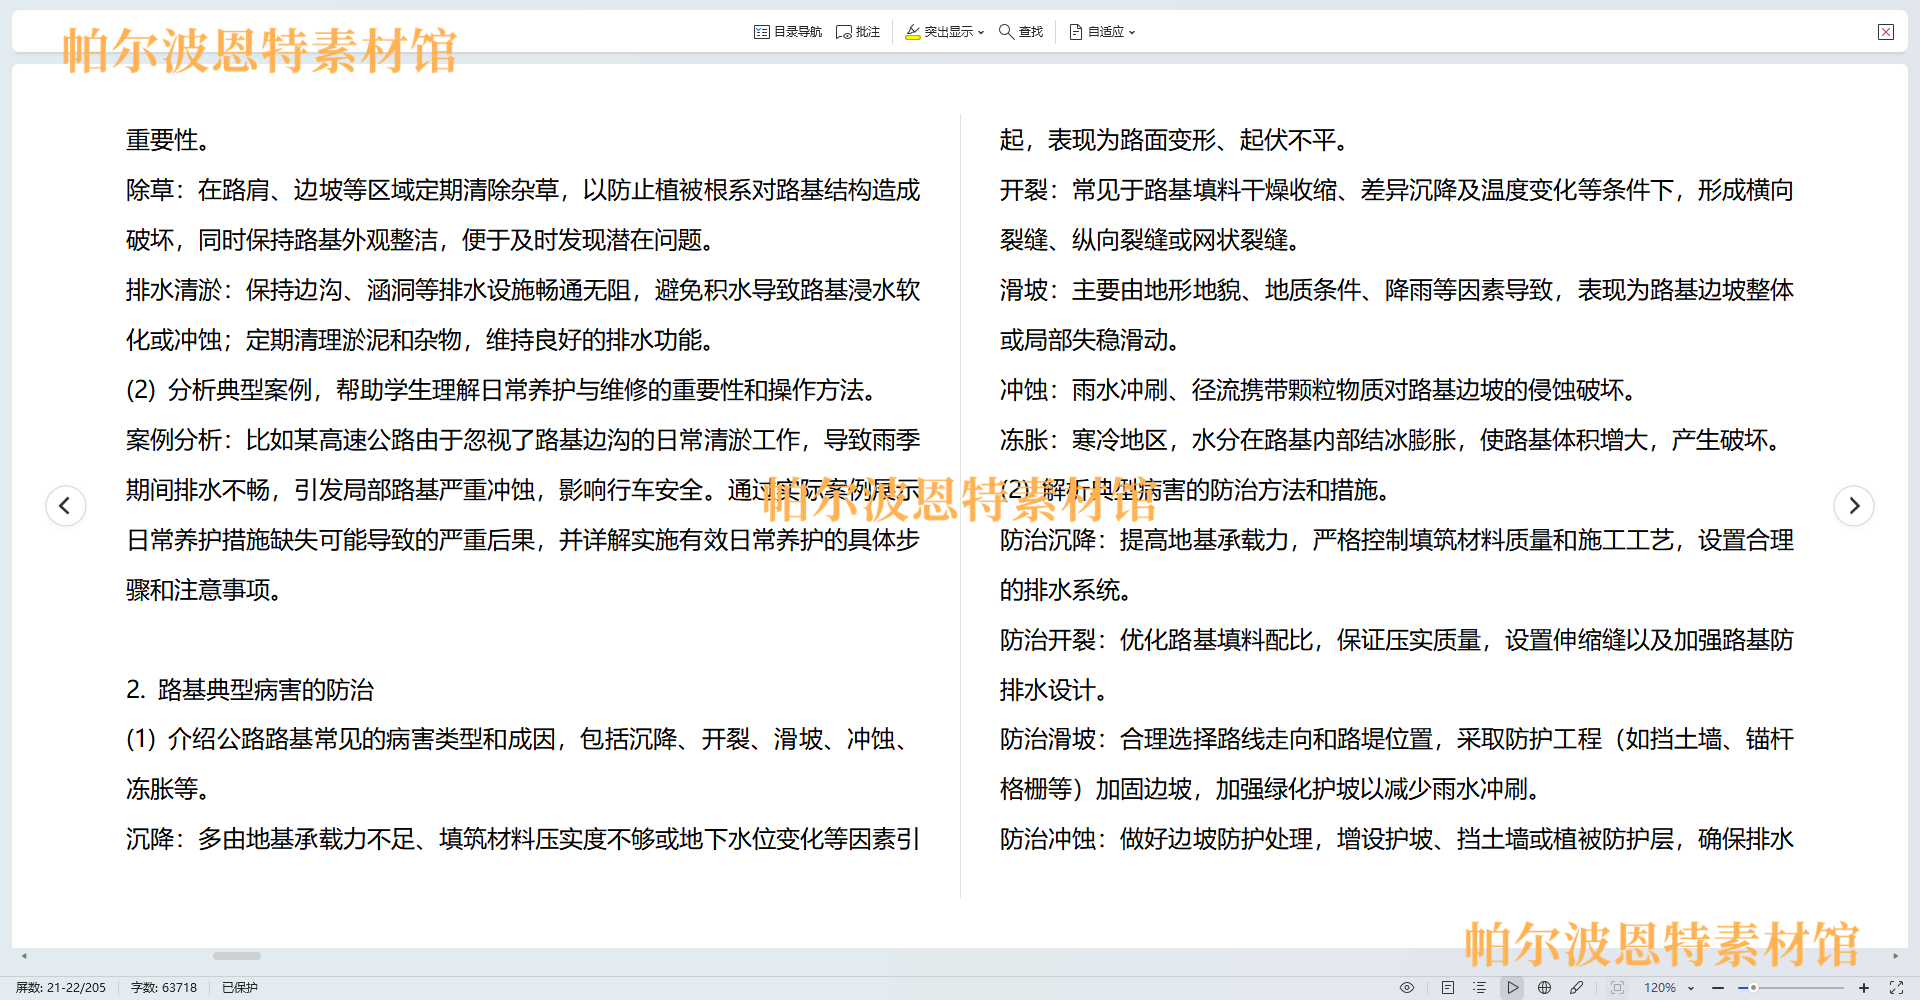Zoom in with the plus button
This screenshot has height=1000, width=1920.
point(1864,987)
